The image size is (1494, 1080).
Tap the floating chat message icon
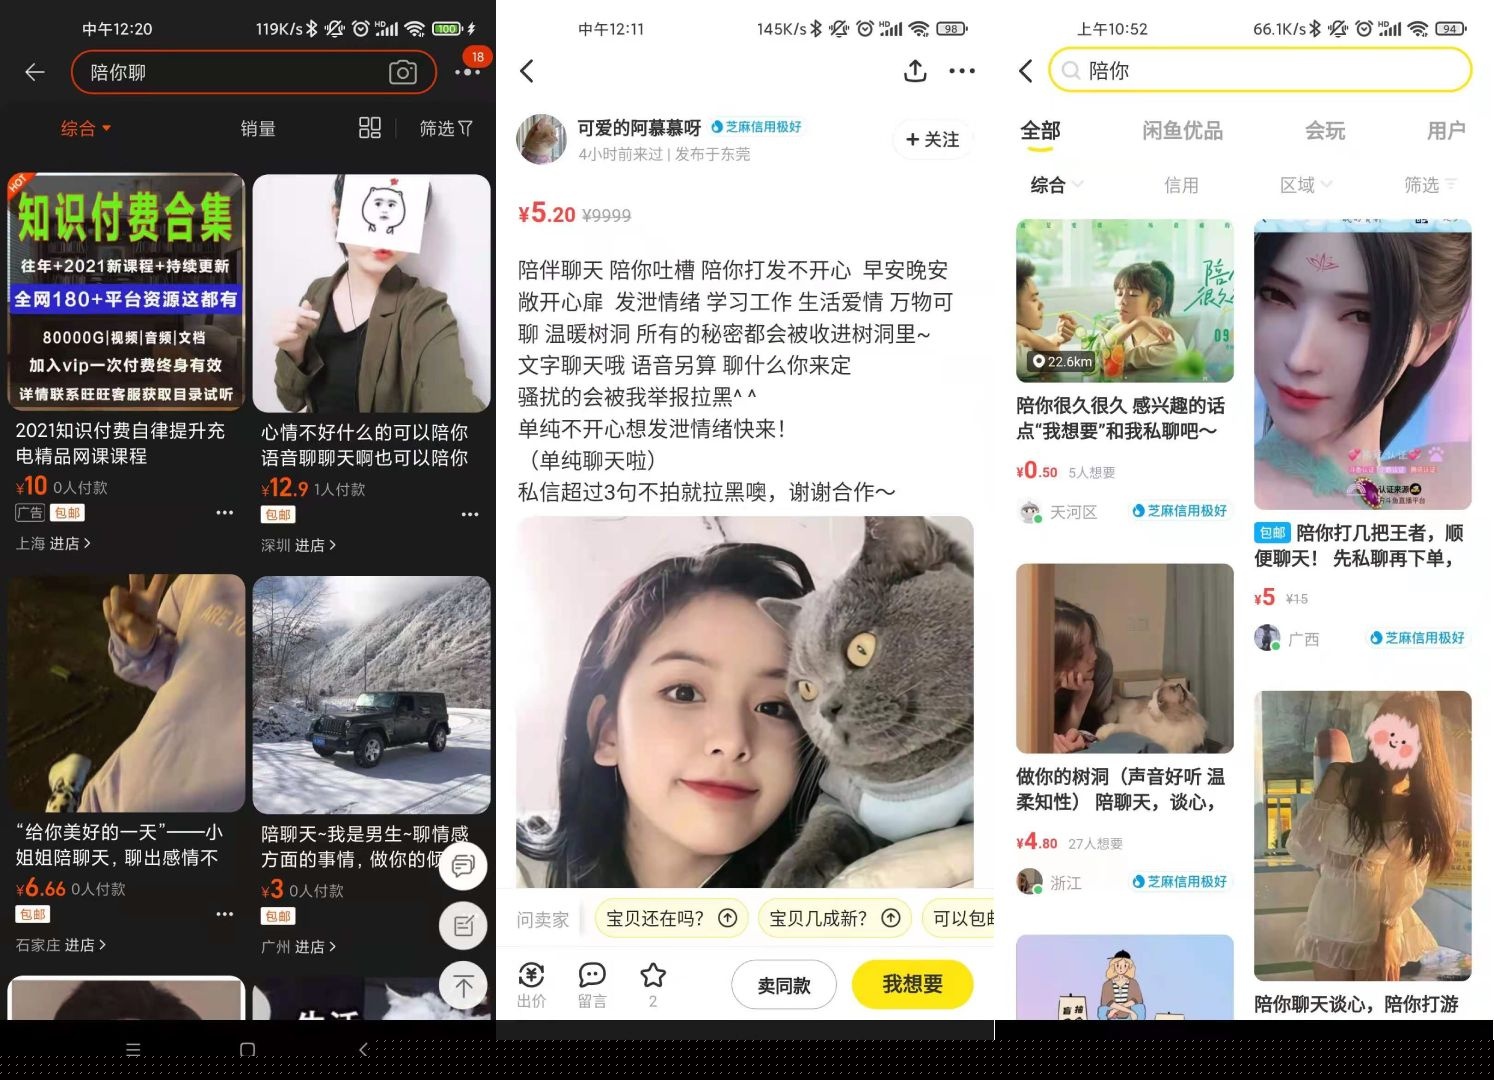pyautogui.click(x=463, y=866)
